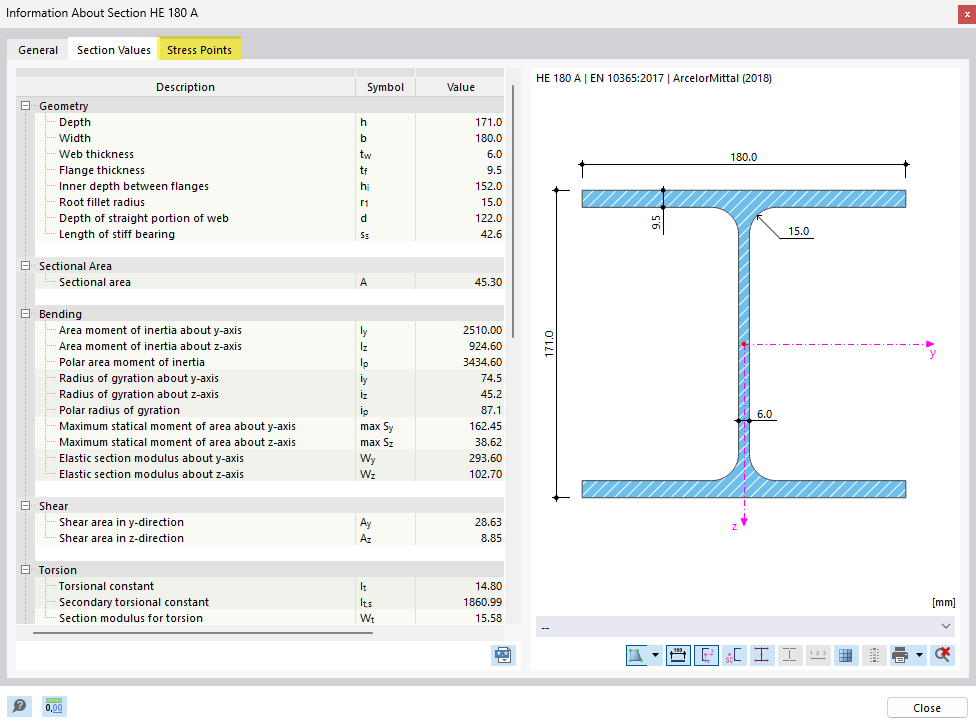Click the Value column header

click(461, 87)
